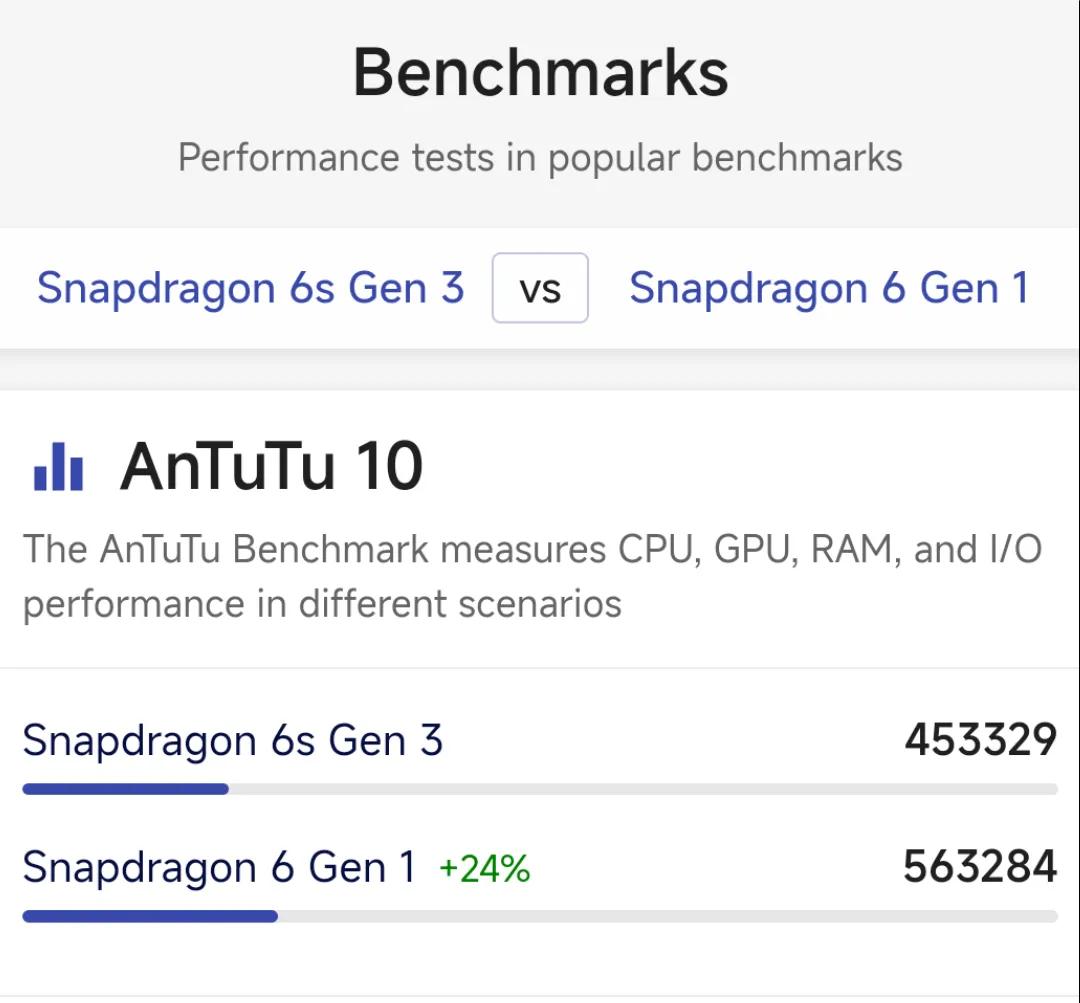Select the AnTuTu 10 section title
Image resolution: width=1080 pixels, height=1003 pixels.
(272, 467)
